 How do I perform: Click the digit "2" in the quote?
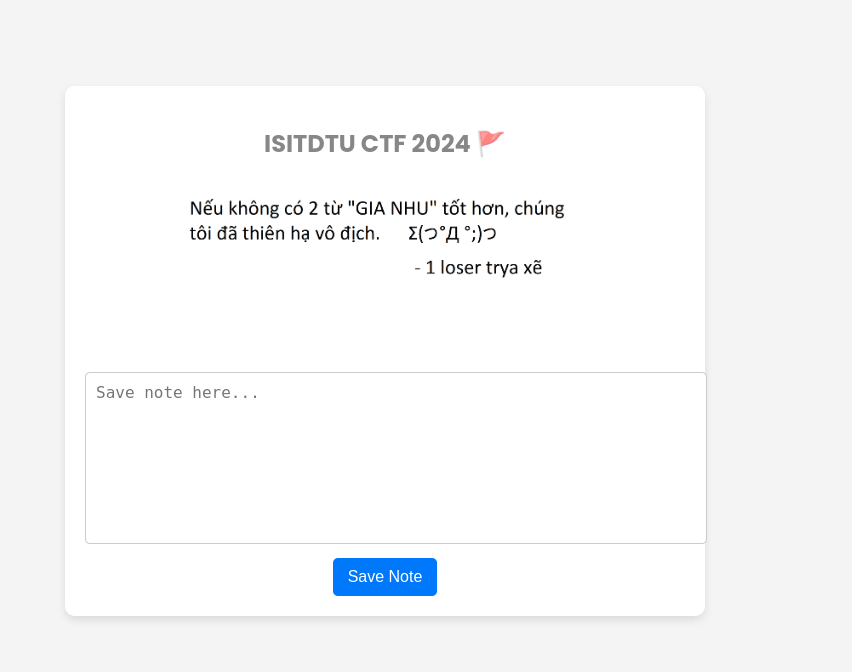click(x=313, y=209)
